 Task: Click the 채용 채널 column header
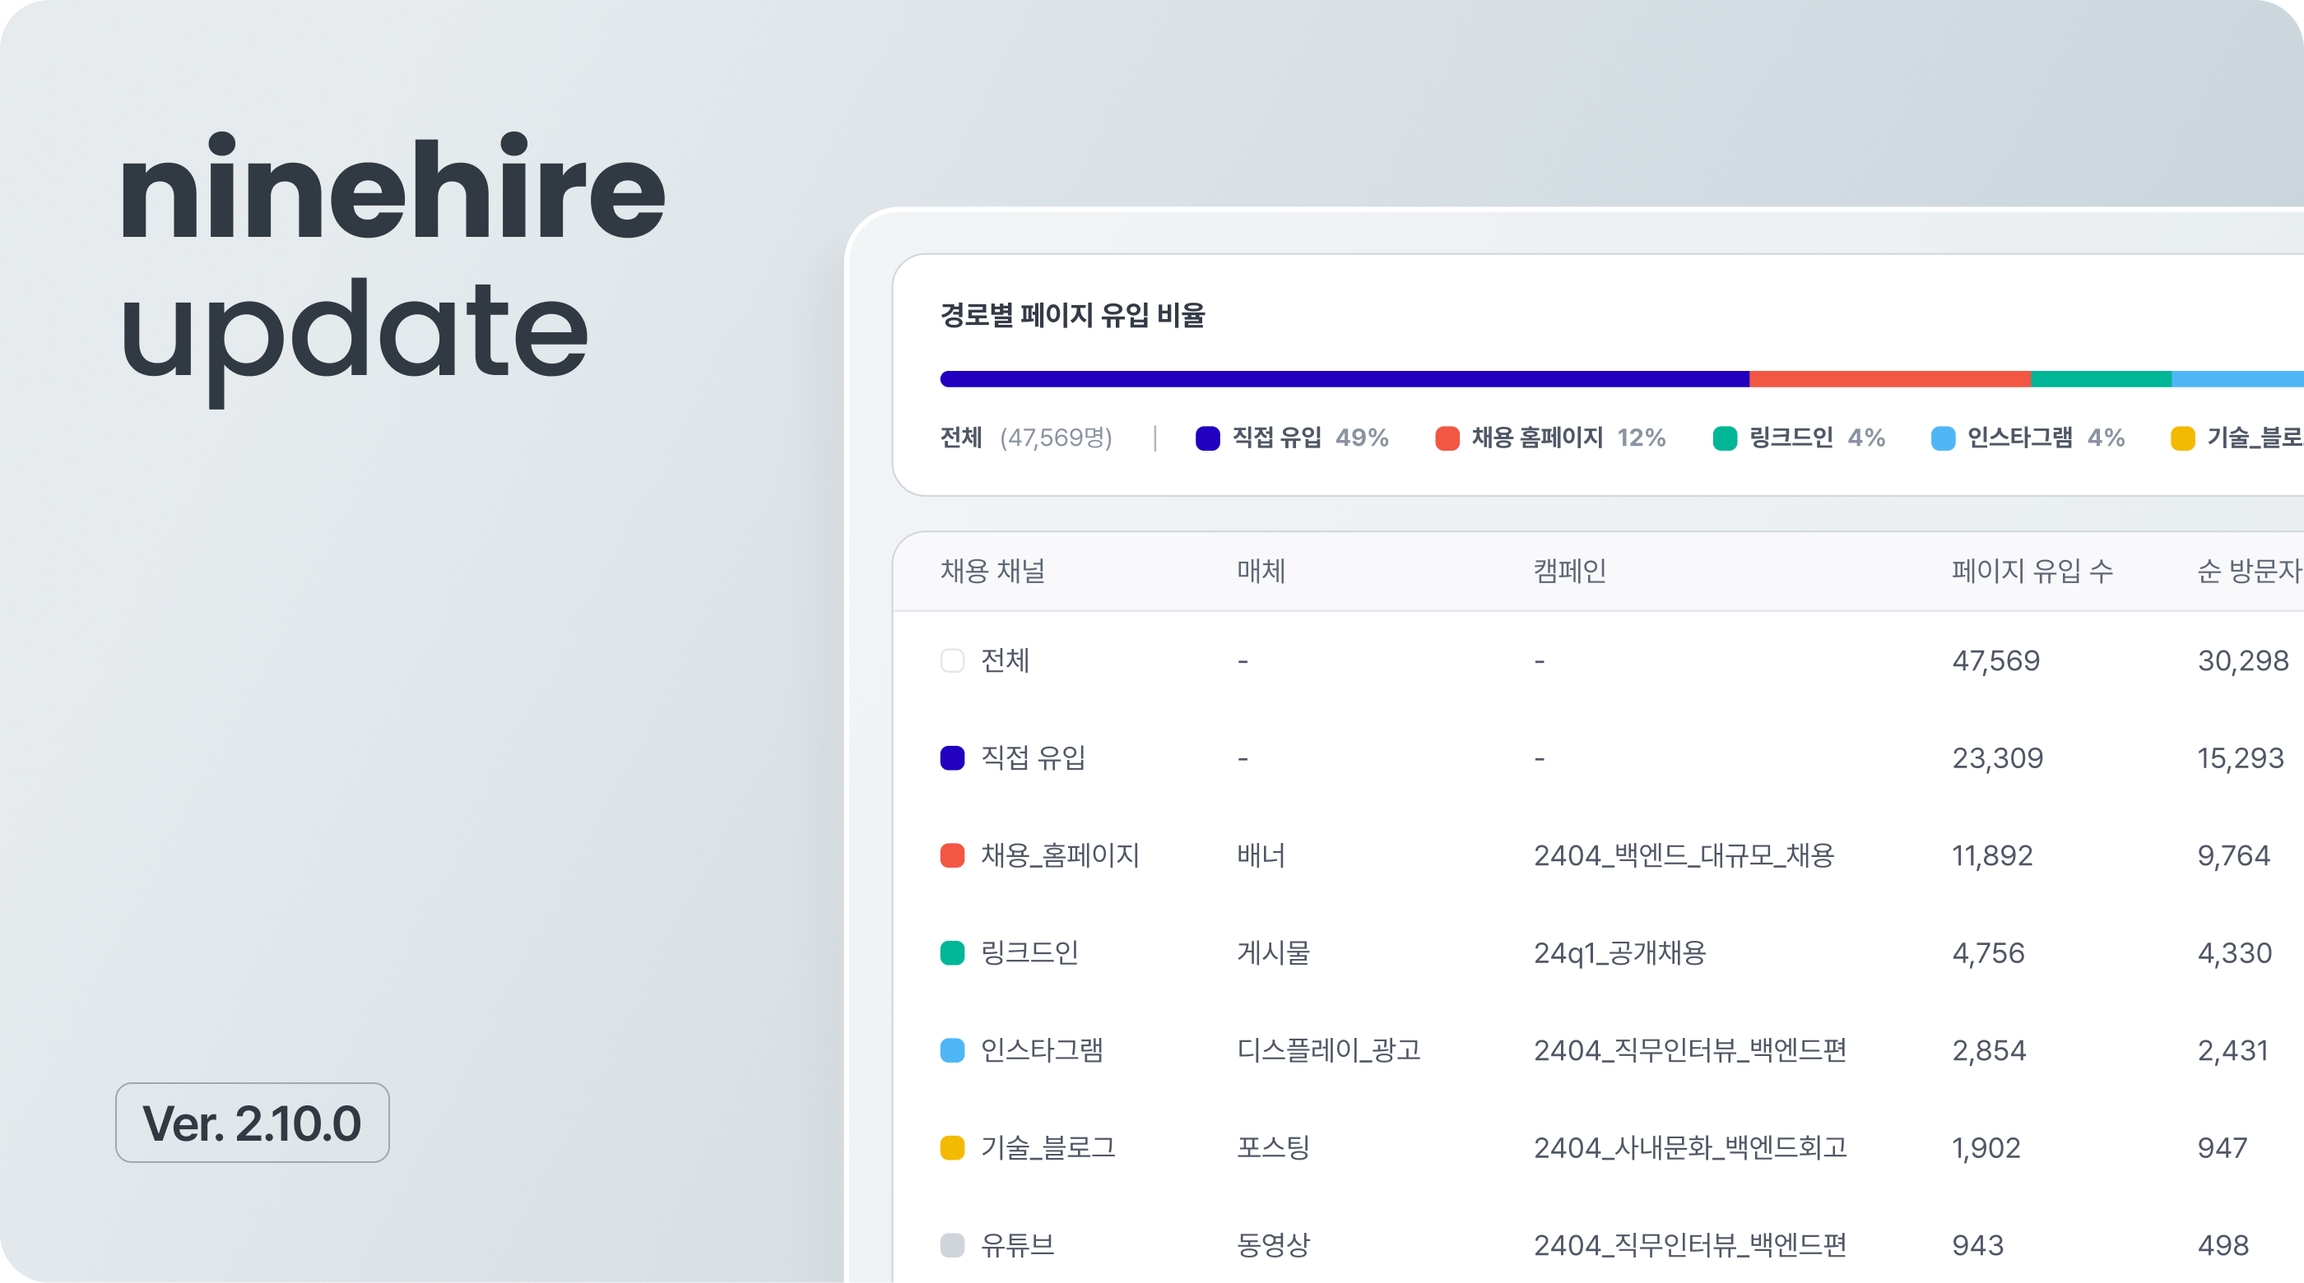coord(992,571)
